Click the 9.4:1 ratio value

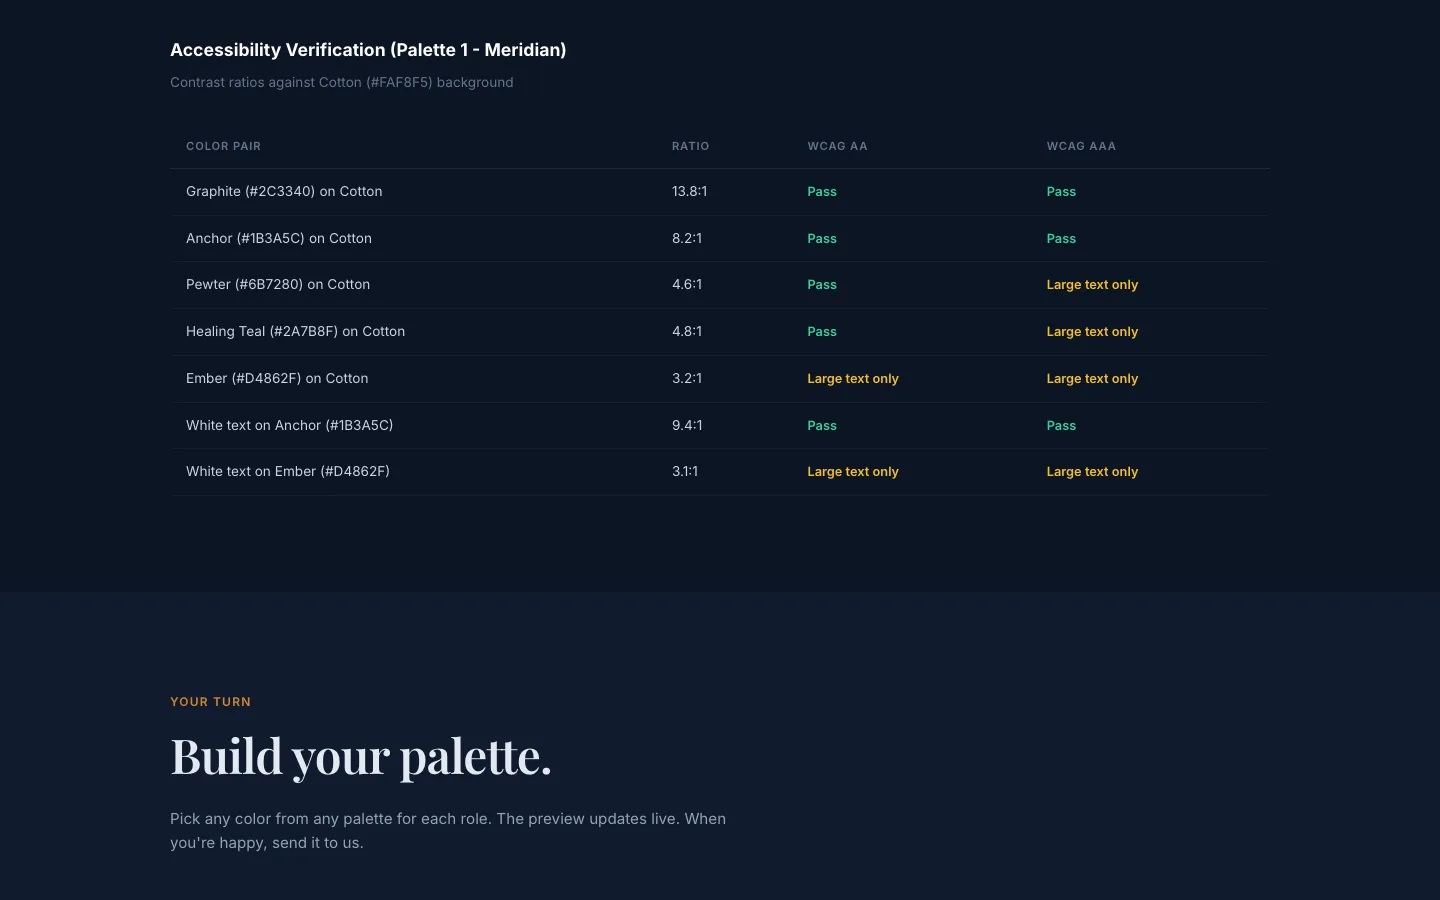(687, 425)
